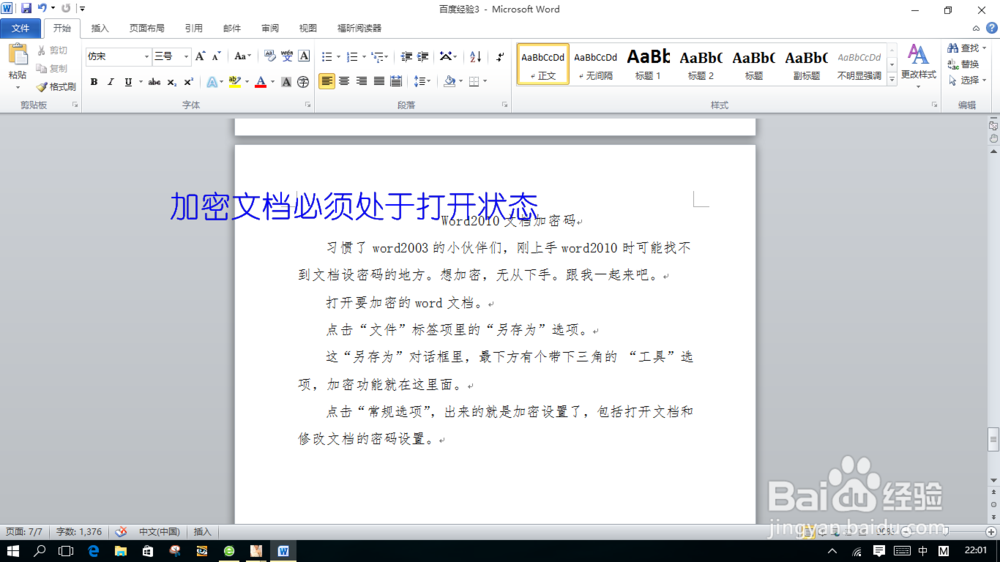Click the Decrease Indent icon

coord(406,57)
